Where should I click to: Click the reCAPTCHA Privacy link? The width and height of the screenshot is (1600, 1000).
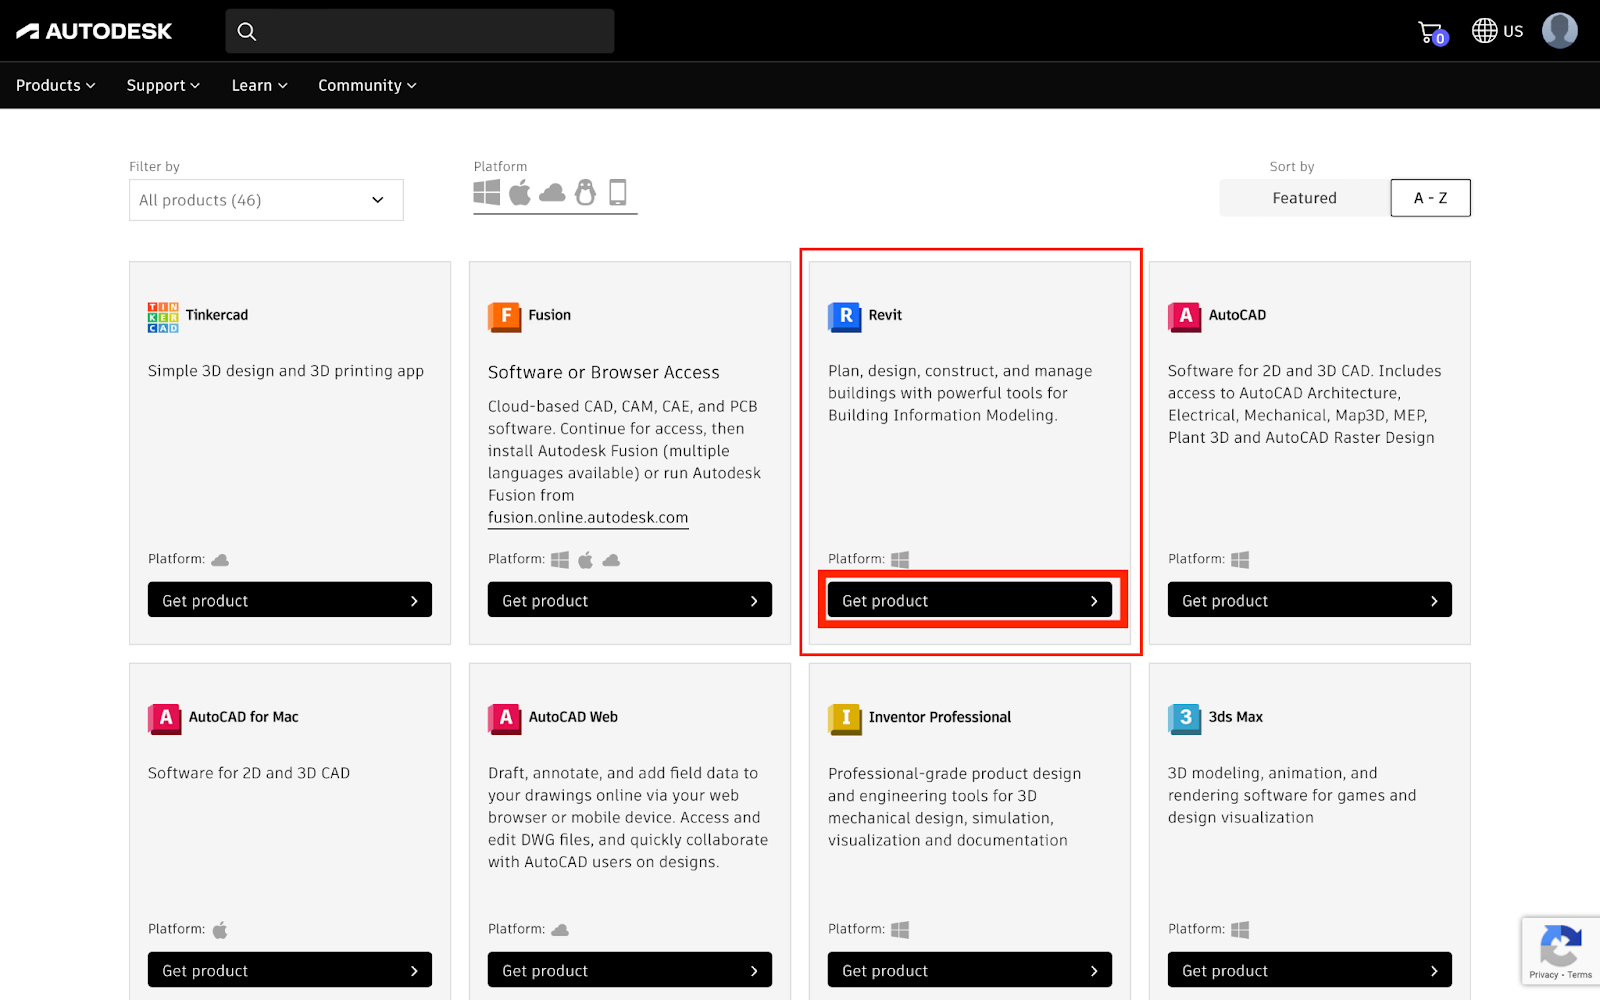tap(1543, 975)
